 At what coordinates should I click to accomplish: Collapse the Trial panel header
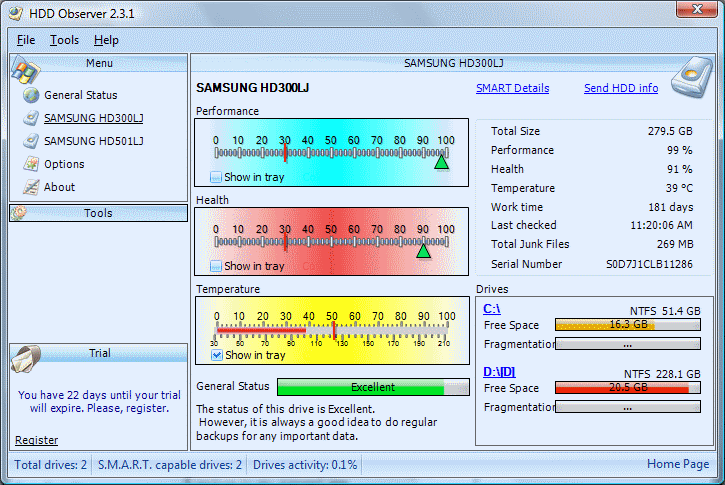click(x=98, y=353)
